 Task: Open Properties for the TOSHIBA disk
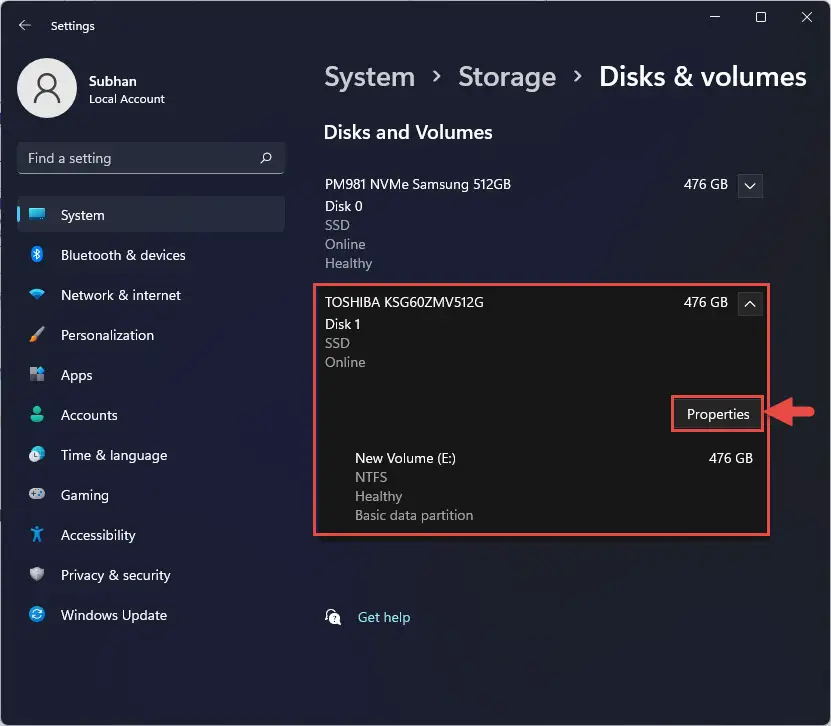[718, 414]
